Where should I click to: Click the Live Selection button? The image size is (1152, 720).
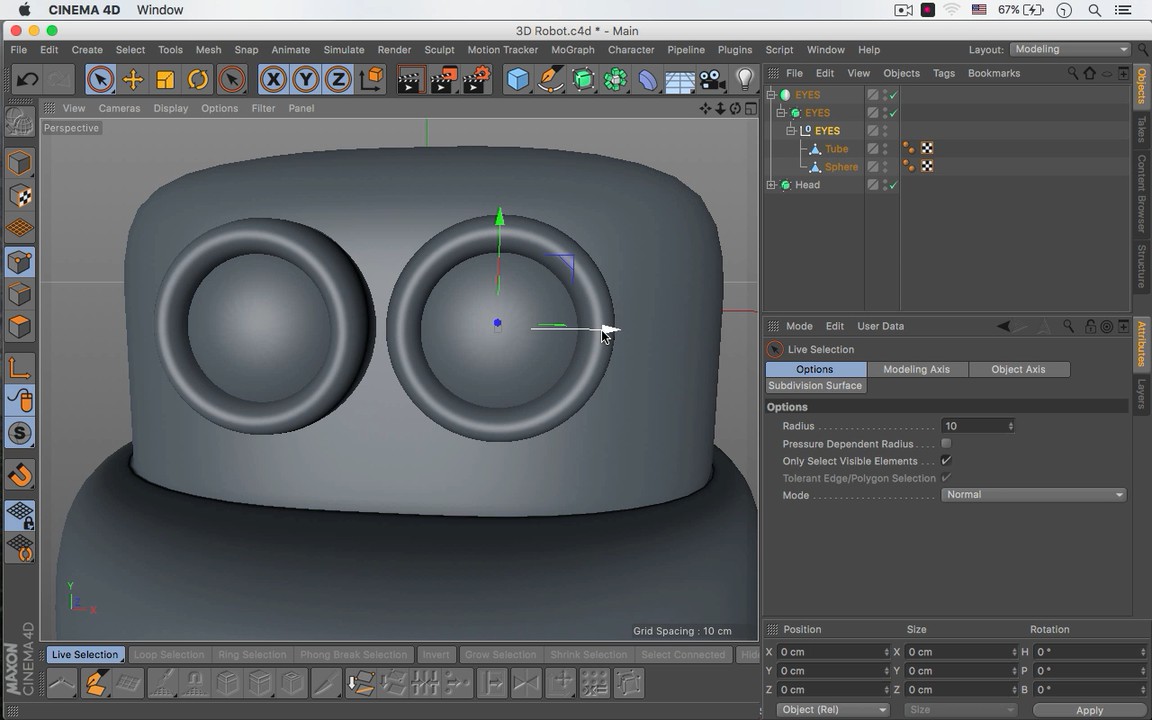click(x=85, y=655)
